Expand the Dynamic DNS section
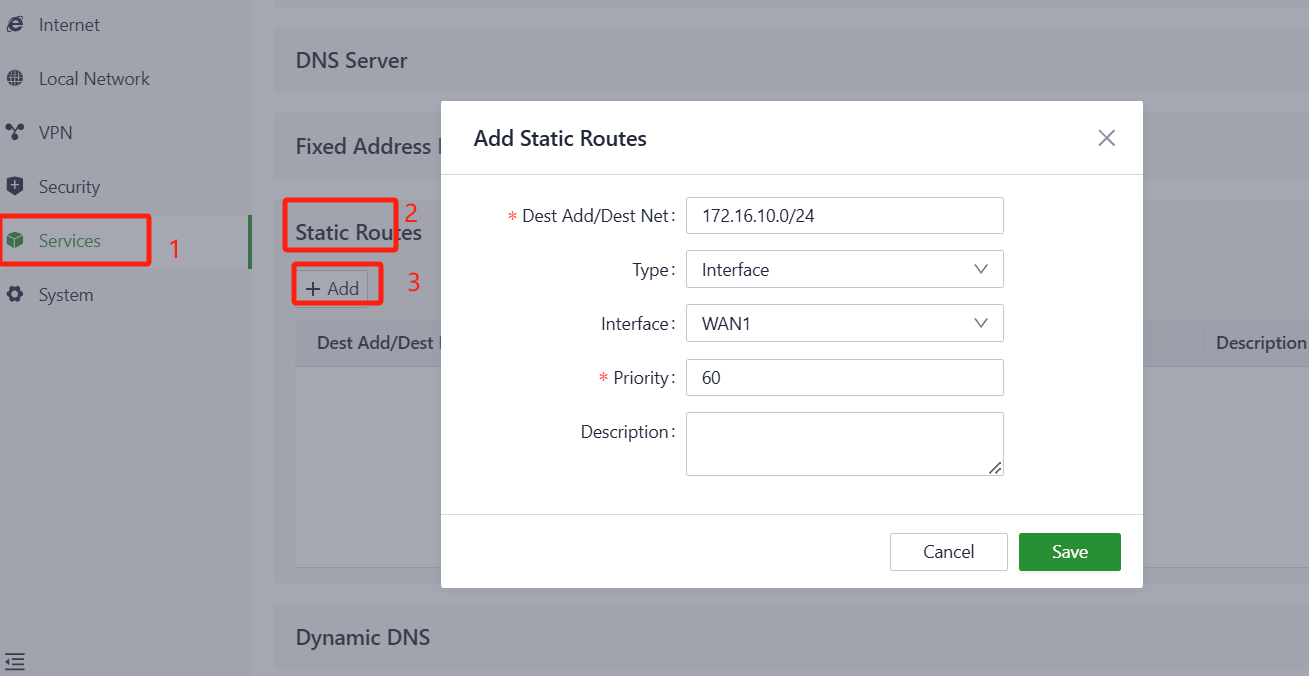Image resolution: width=1309 pixels, height=676 pixels. (363, 637)
